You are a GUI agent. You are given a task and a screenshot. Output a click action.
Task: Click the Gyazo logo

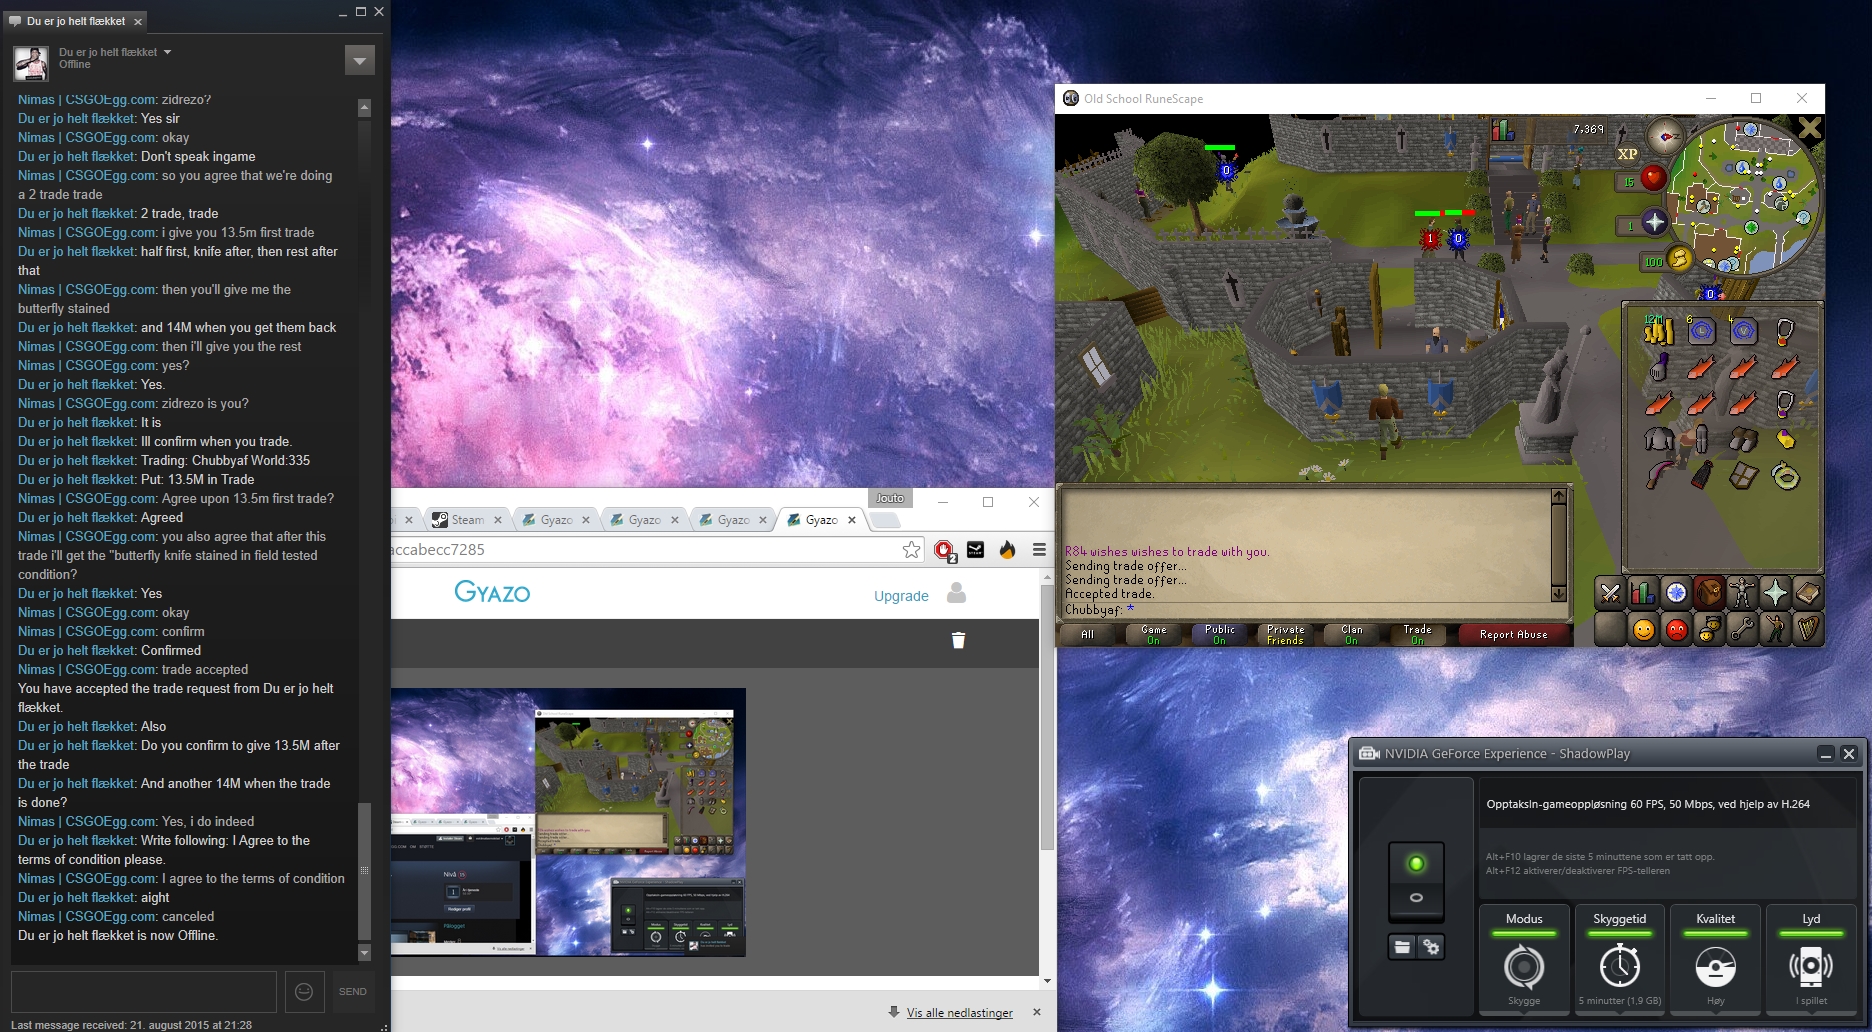(x=492, y=592)
